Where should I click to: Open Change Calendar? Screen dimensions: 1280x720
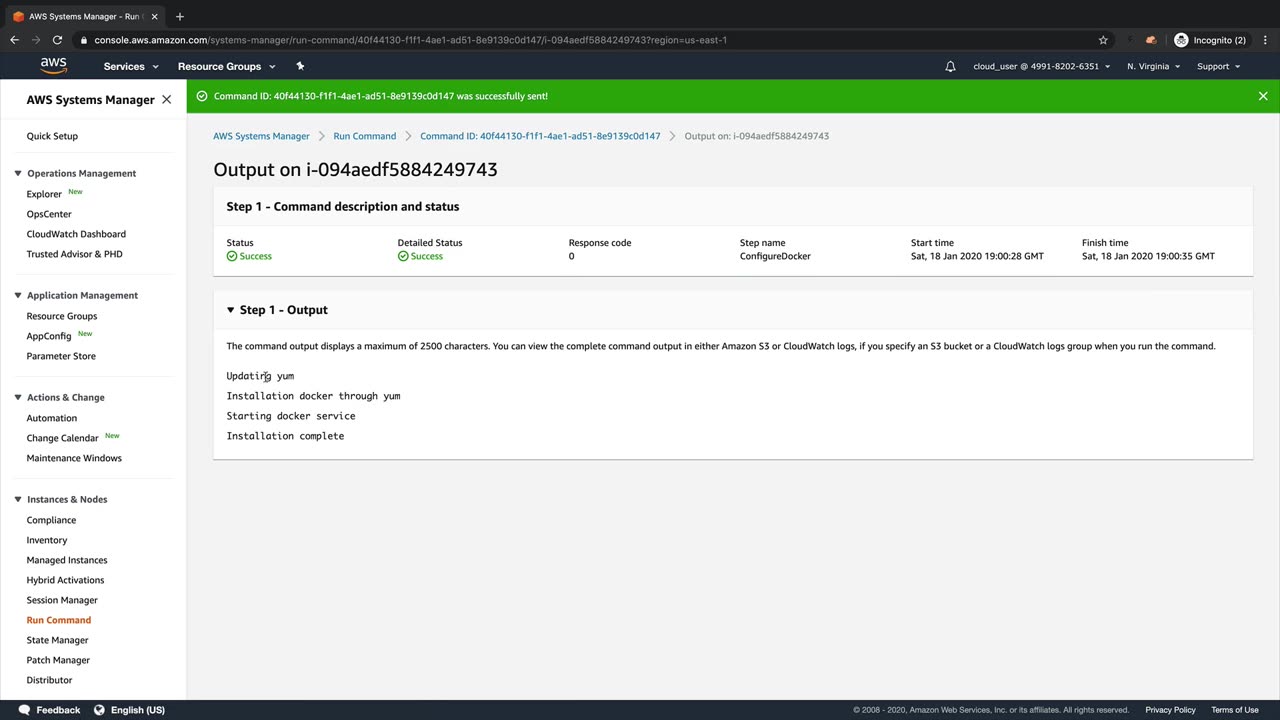click(x=62, y=438)
